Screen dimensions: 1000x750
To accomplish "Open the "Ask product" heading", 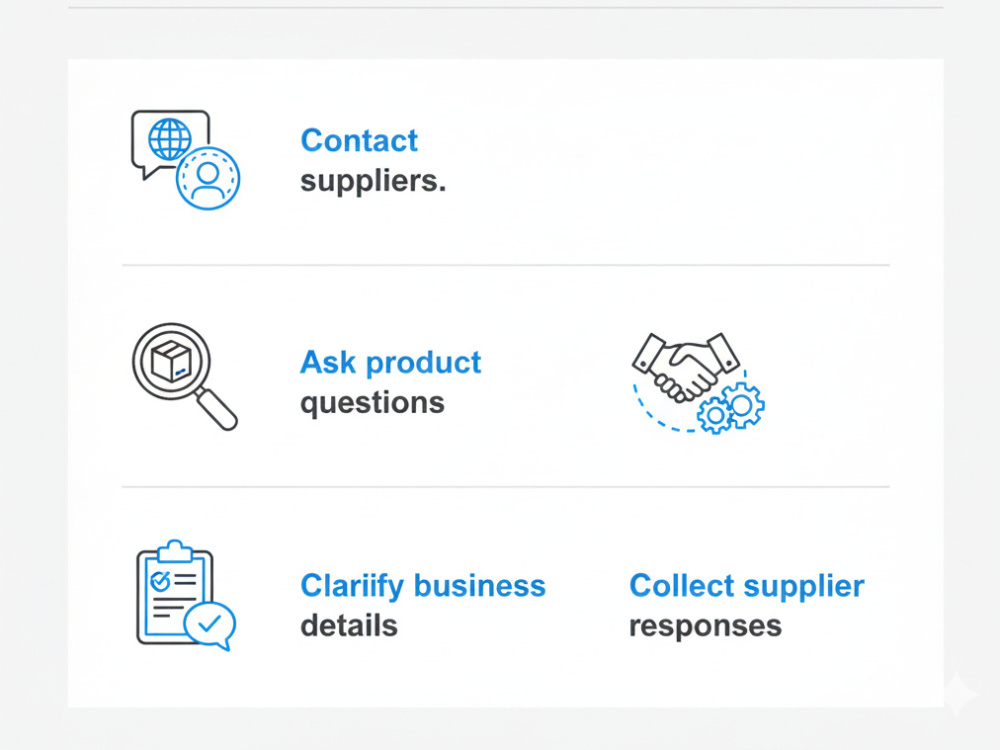I will [390, 362].
